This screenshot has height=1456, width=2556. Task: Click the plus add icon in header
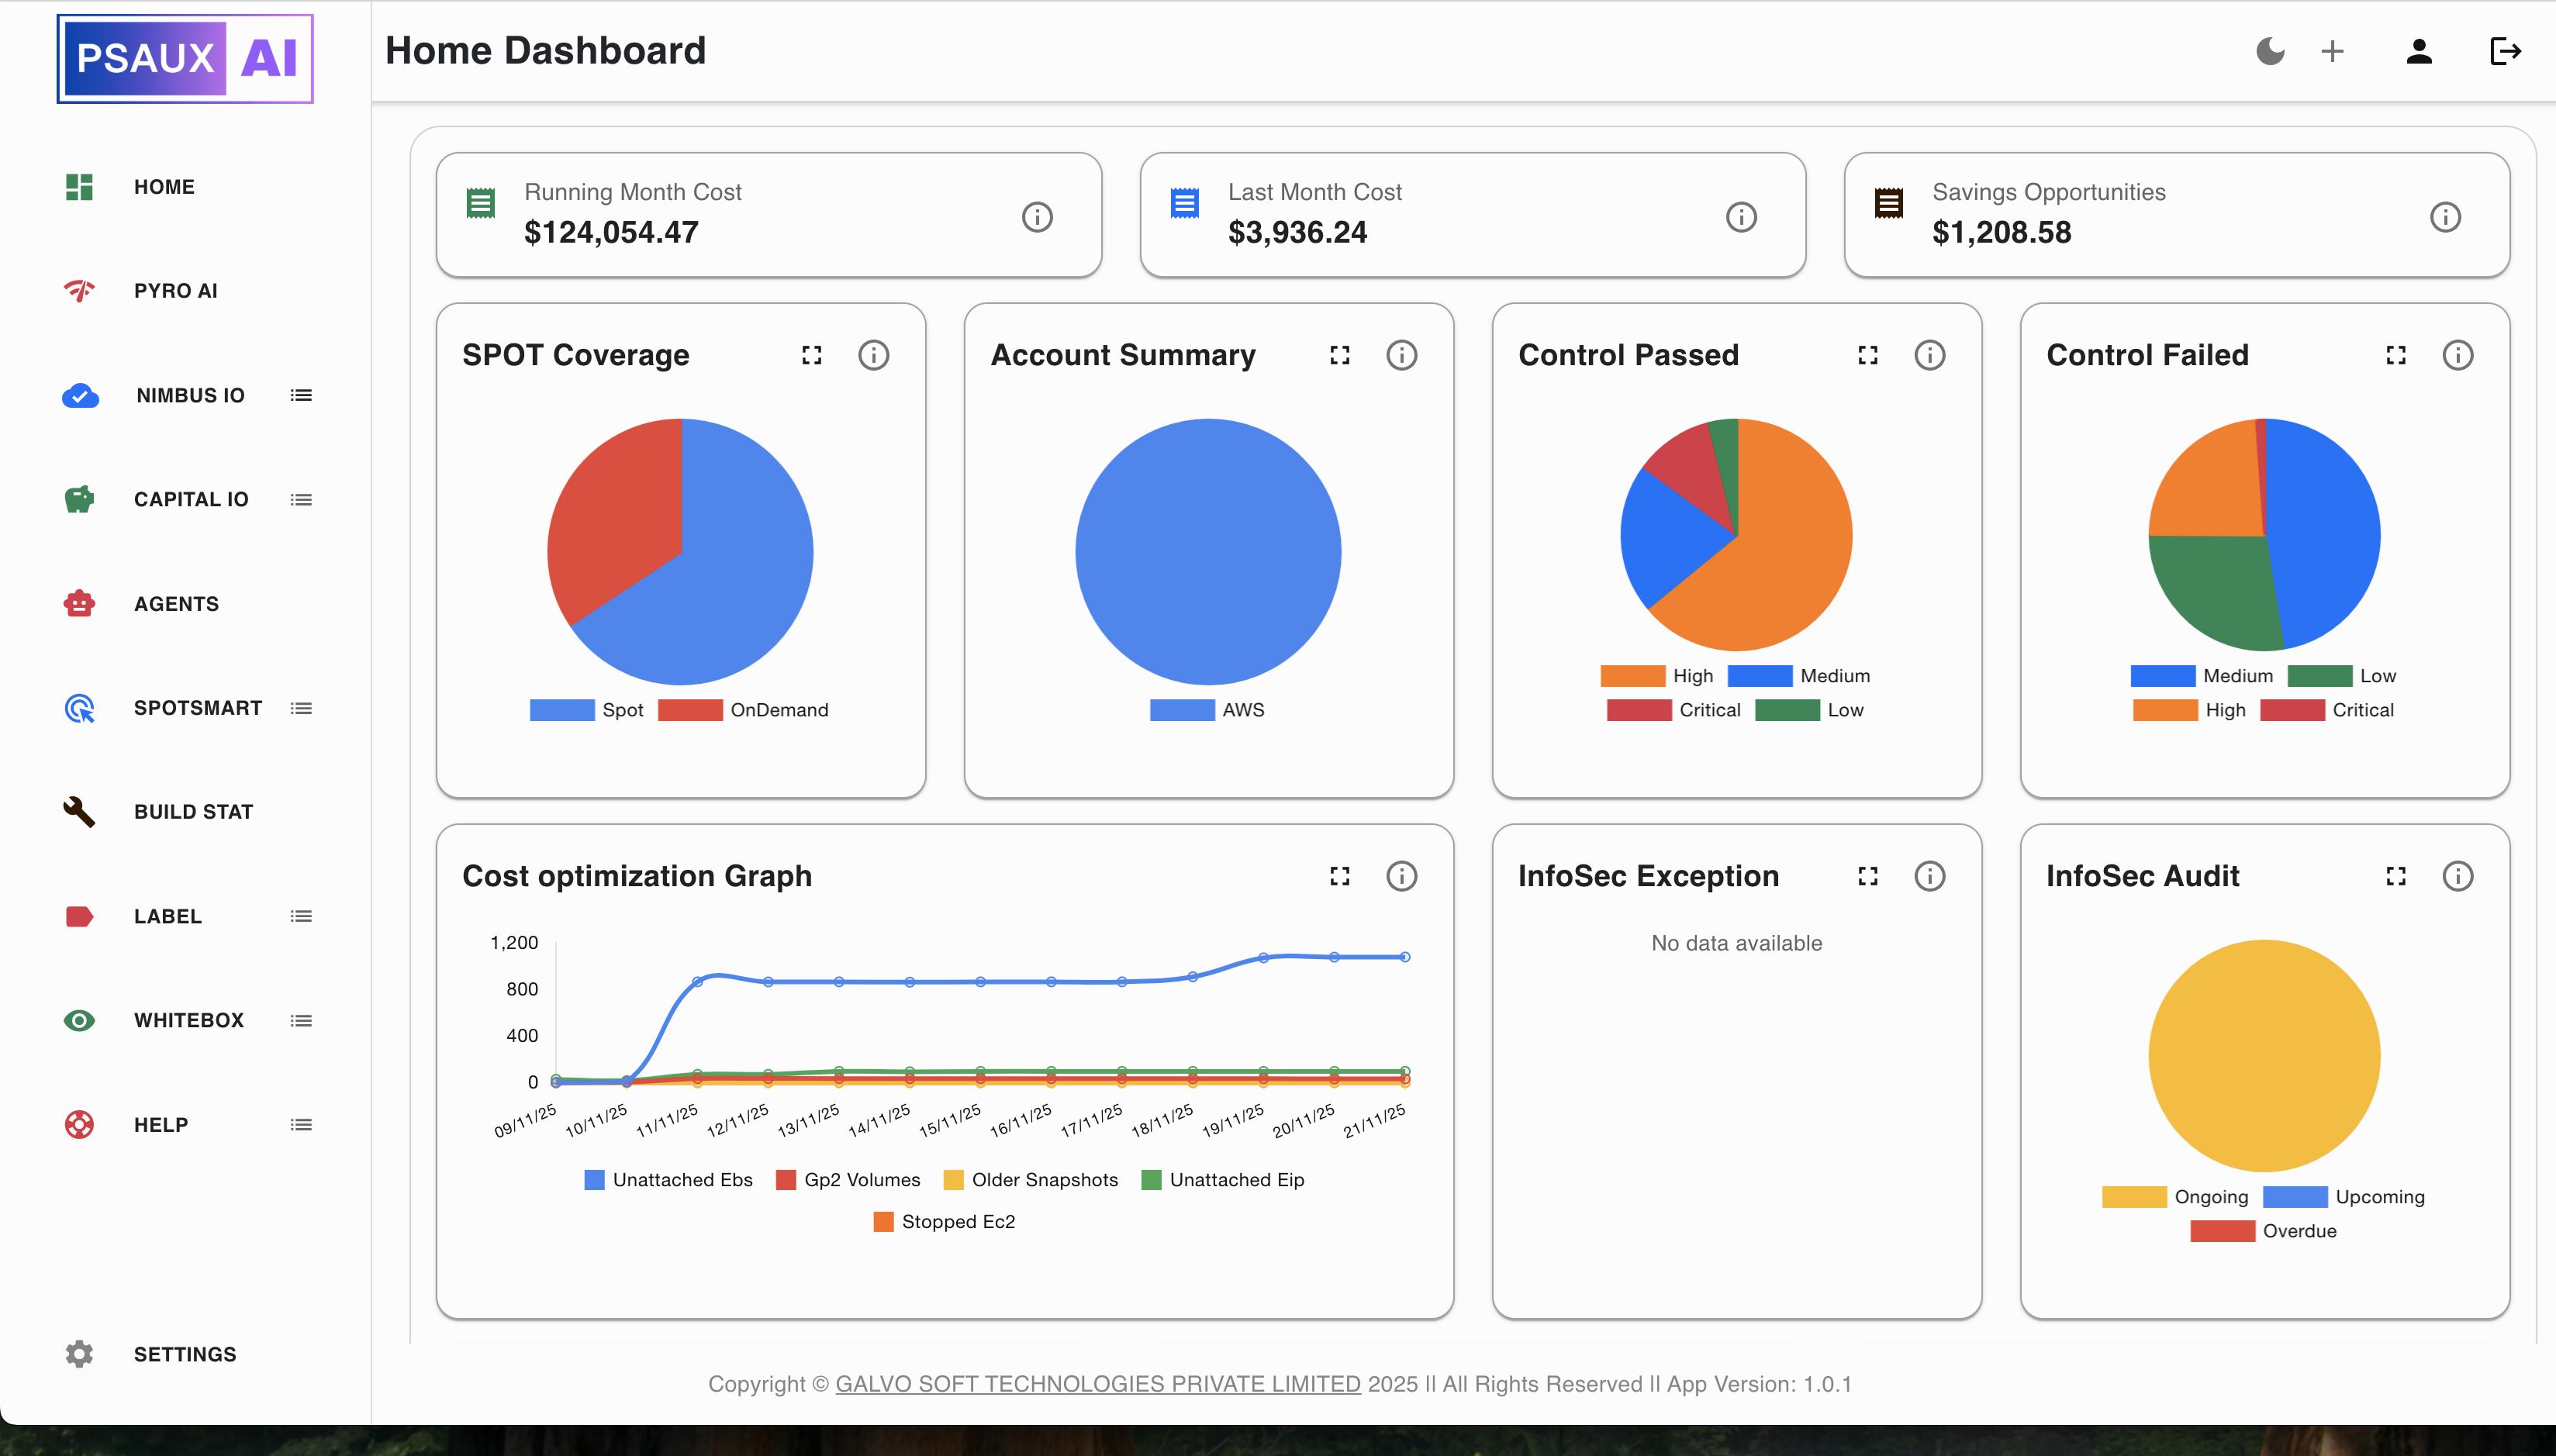click(x=2332, y=51)
